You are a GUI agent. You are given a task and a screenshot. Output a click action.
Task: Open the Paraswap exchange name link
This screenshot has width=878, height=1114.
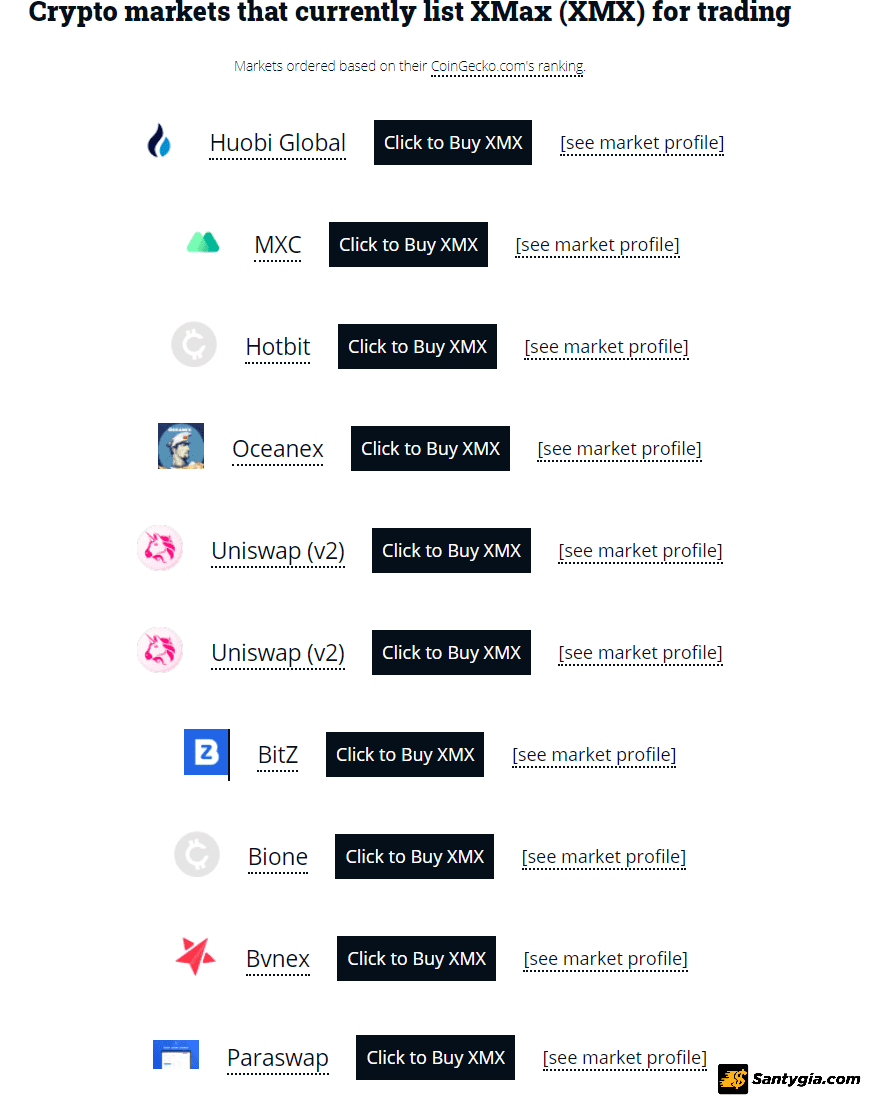tap(278, 1058)
